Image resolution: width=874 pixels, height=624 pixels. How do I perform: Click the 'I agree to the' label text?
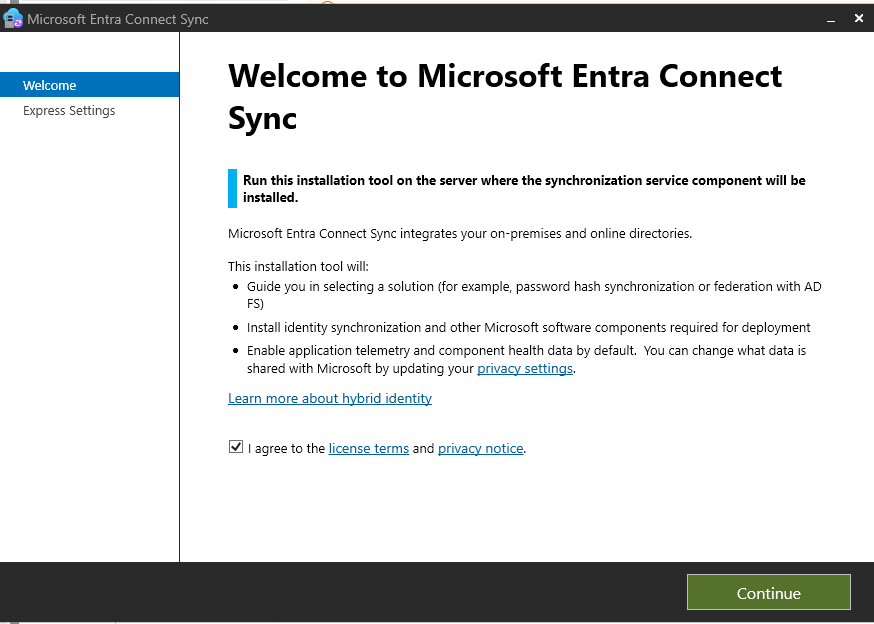pos(287,448)
